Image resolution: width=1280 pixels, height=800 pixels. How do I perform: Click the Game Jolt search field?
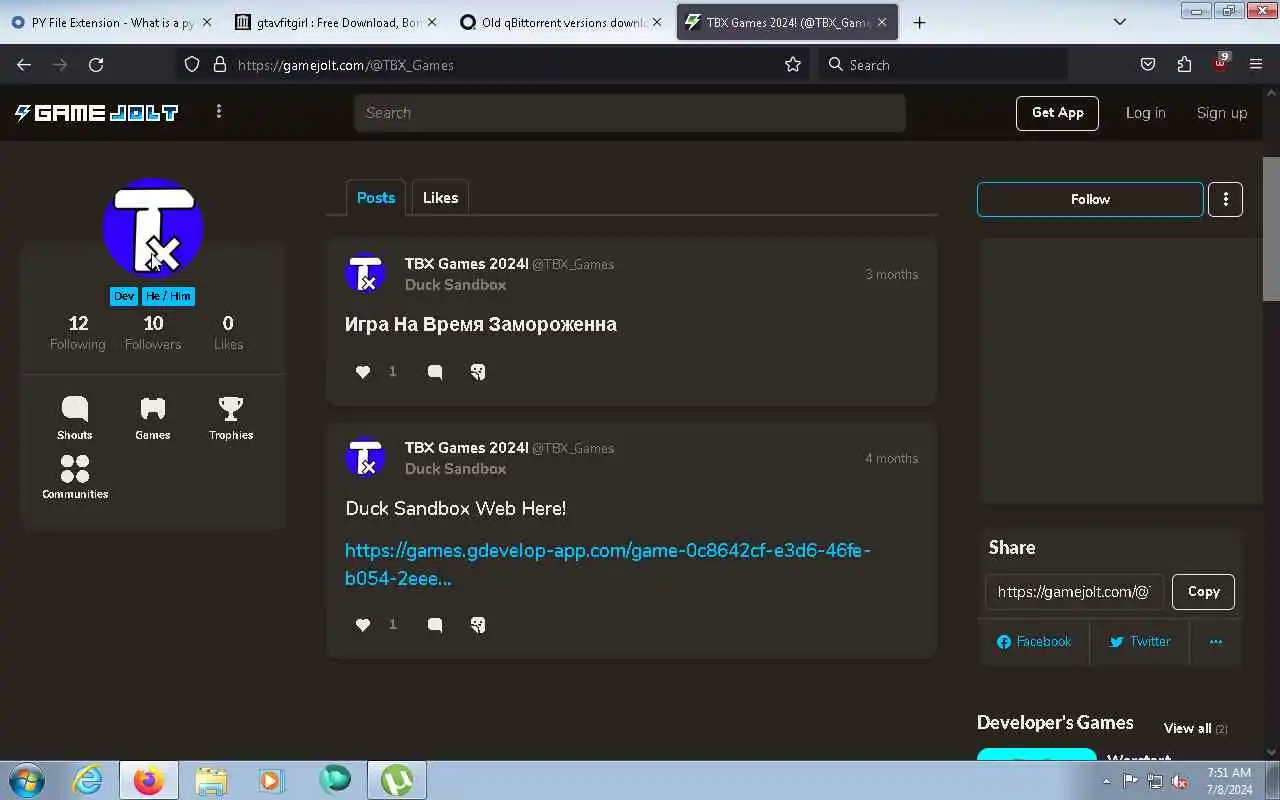[x=630, y=113]
